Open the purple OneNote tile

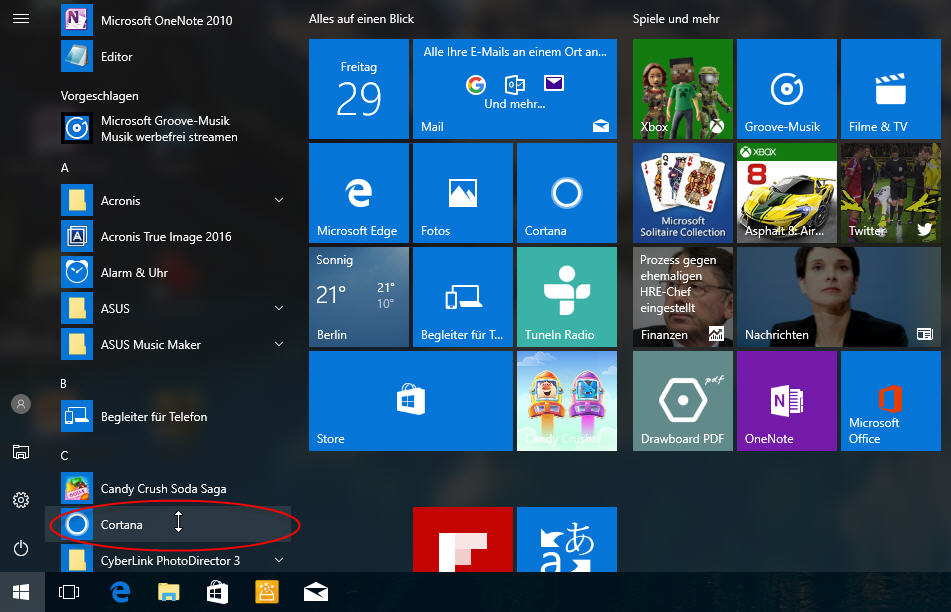pos(787,401)
